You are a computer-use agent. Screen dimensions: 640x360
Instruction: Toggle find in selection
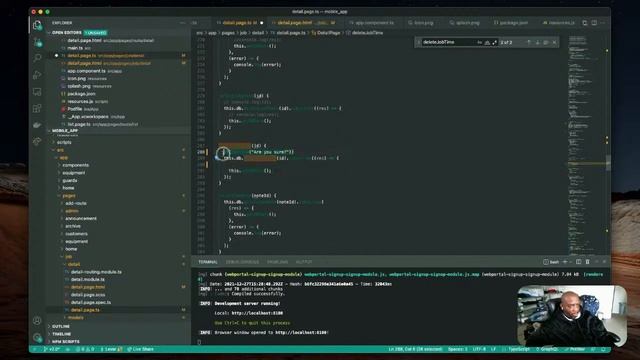[x=546, y=42]
